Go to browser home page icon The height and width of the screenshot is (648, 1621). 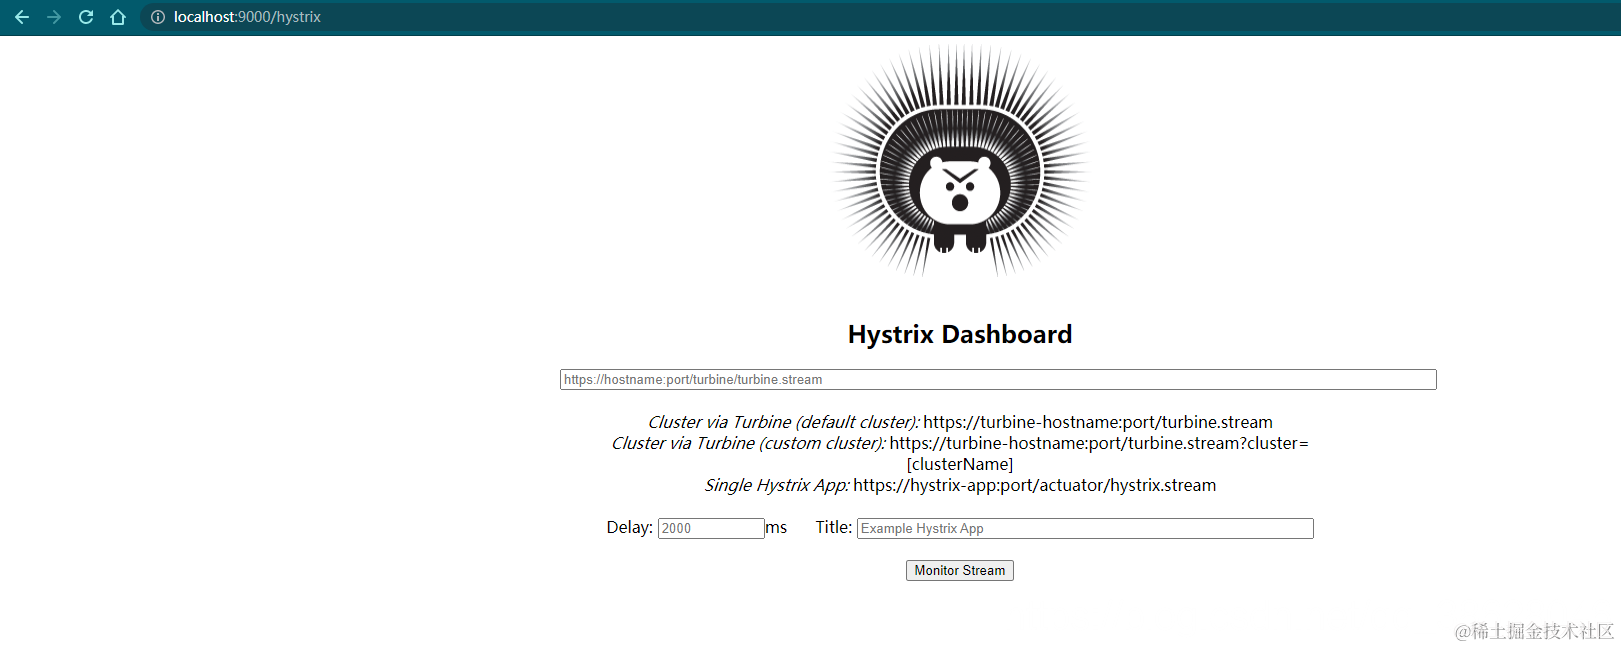118,17
